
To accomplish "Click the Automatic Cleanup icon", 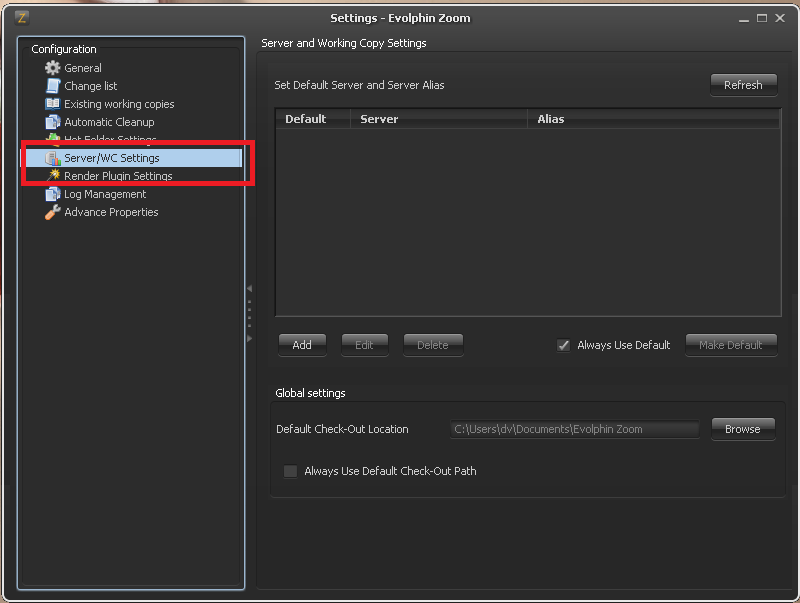I will click(x=53, y=122).
